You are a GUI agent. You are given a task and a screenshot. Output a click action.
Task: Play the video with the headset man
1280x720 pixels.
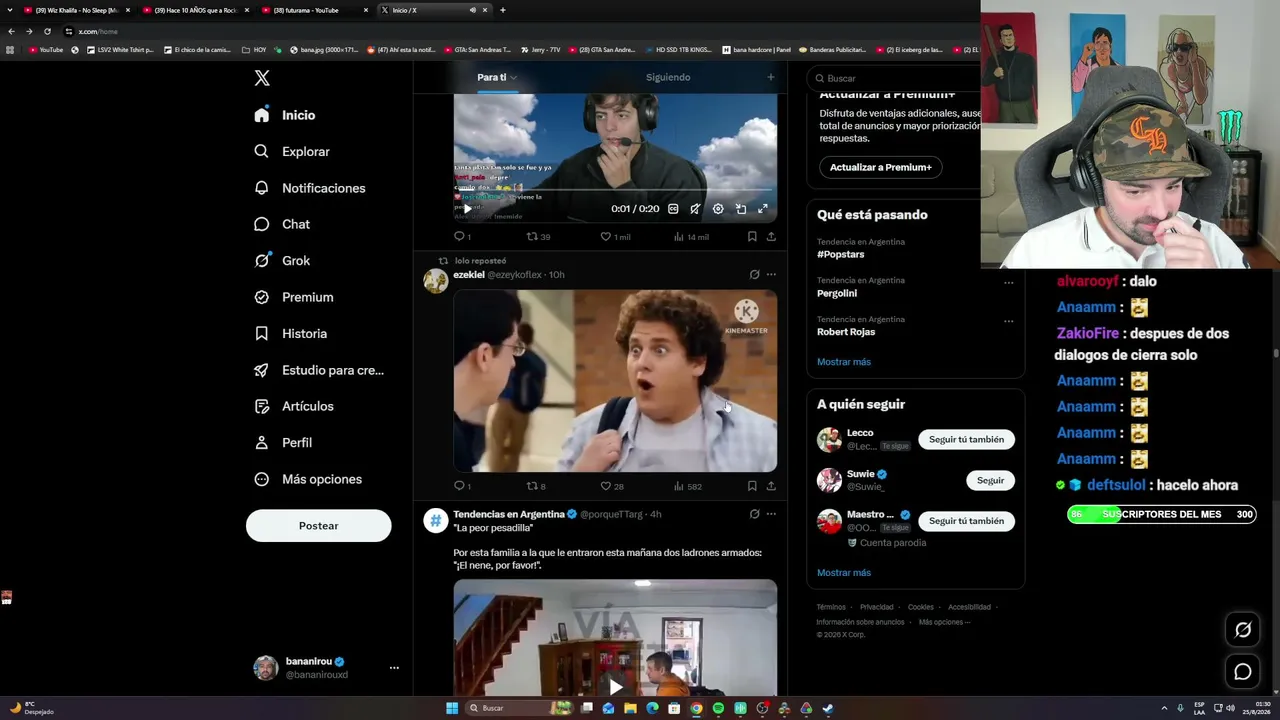[465, 209]
